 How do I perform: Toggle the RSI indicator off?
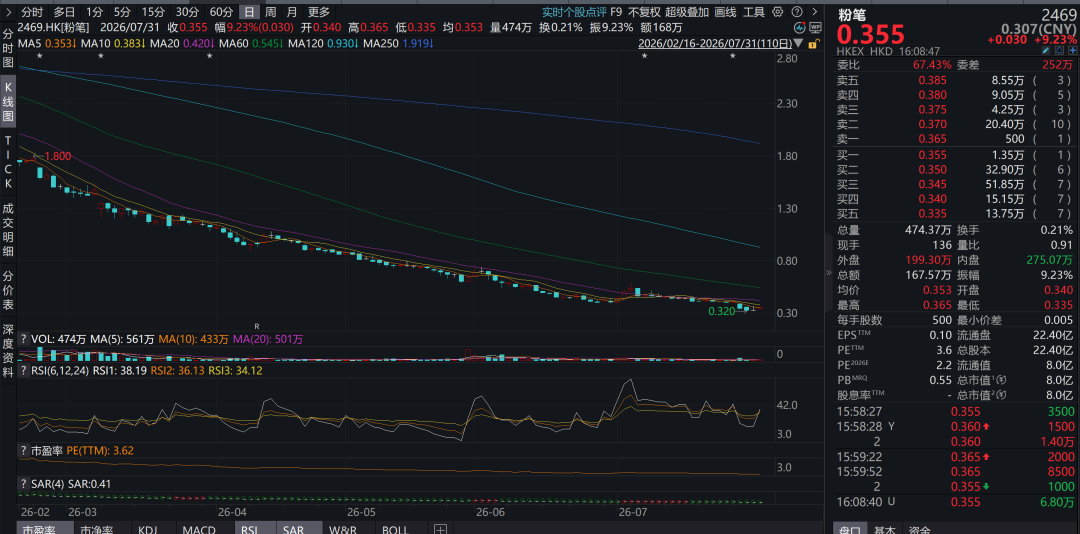(x=249, y=529)
